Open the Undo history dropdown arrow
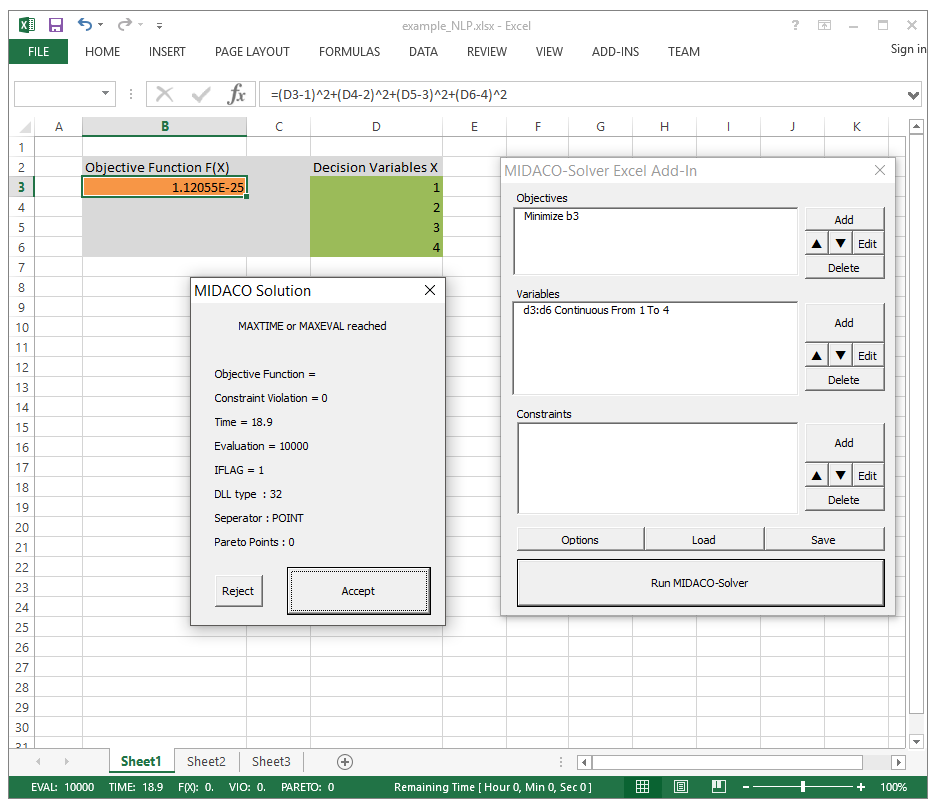The height and width of the screenshot is (810, 936). (x=100, y=25)
